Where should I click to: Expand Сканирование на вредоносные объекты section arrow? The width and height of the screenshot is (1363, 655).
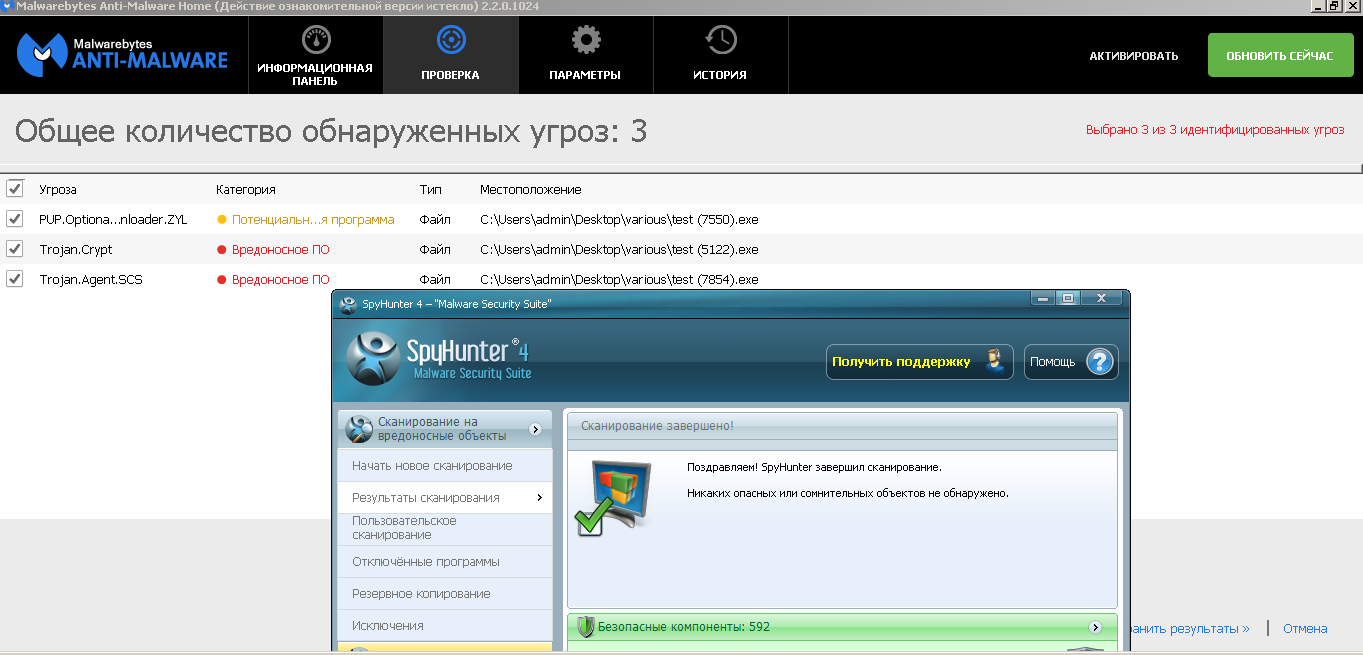(535, 429)
